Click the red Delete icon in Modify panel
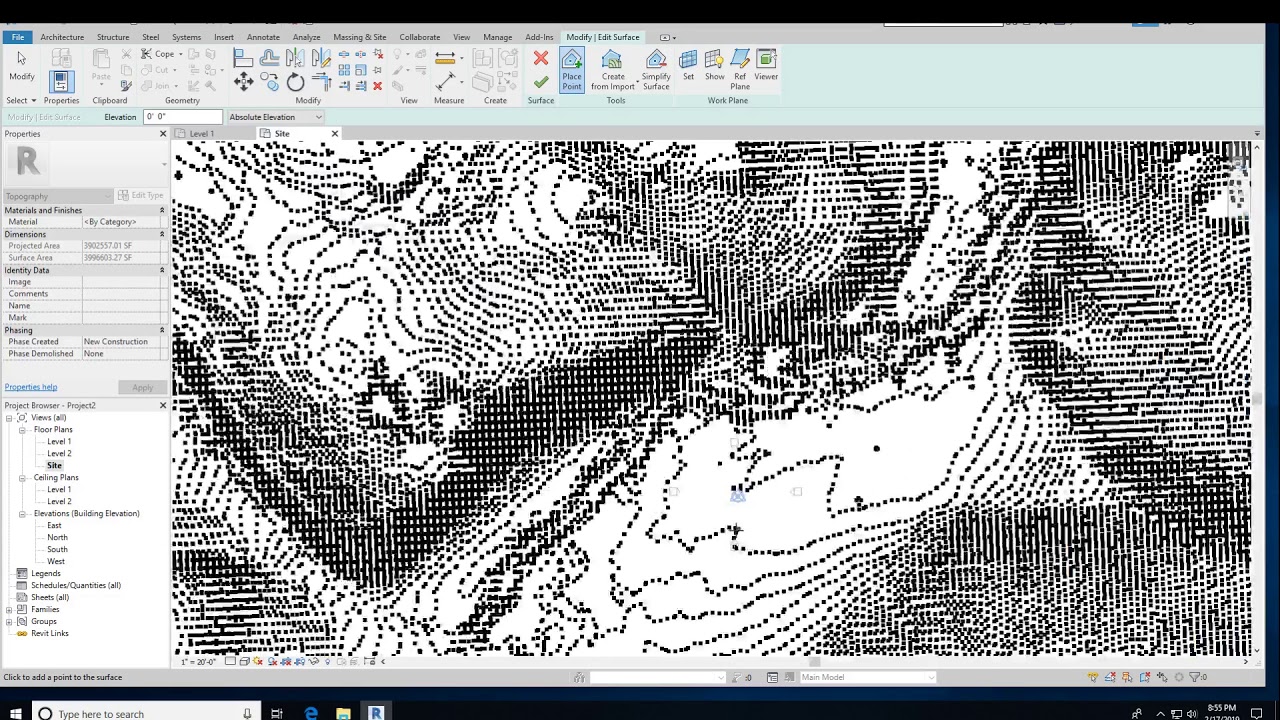This screenshot has height=720, width=1280. [377, 86]
